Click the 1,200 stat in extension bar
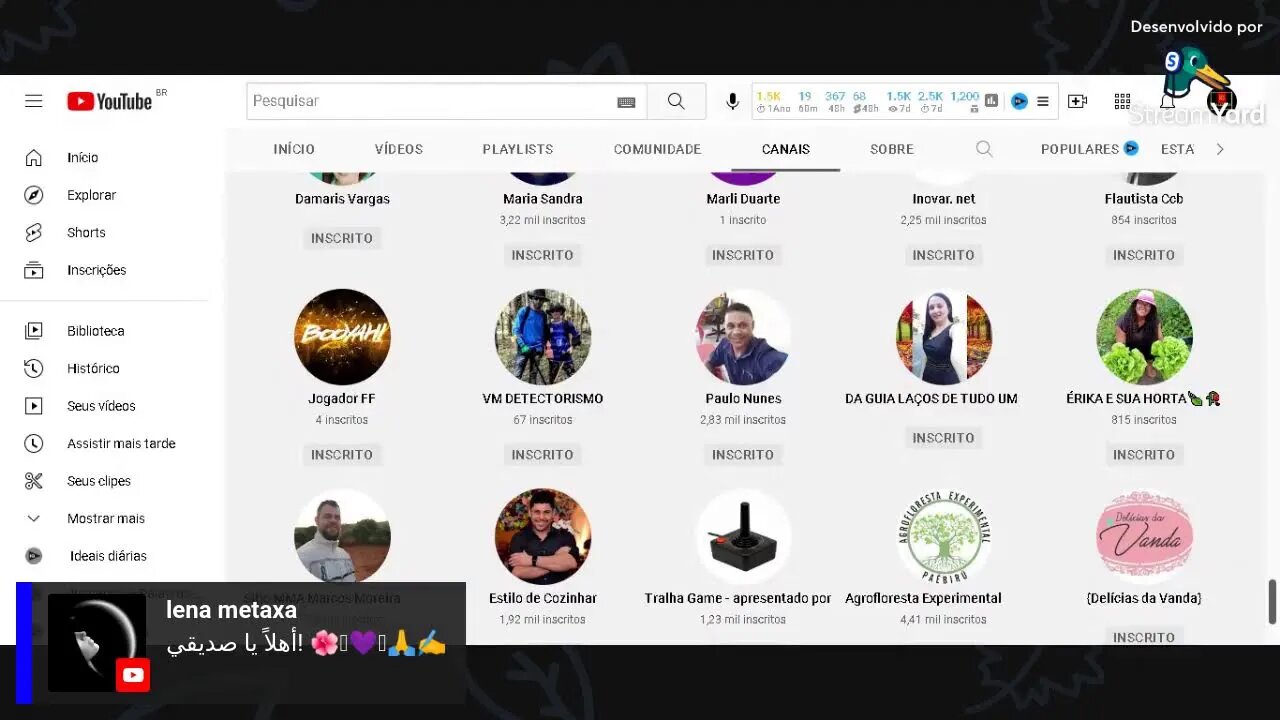 [x=965, y=101]
